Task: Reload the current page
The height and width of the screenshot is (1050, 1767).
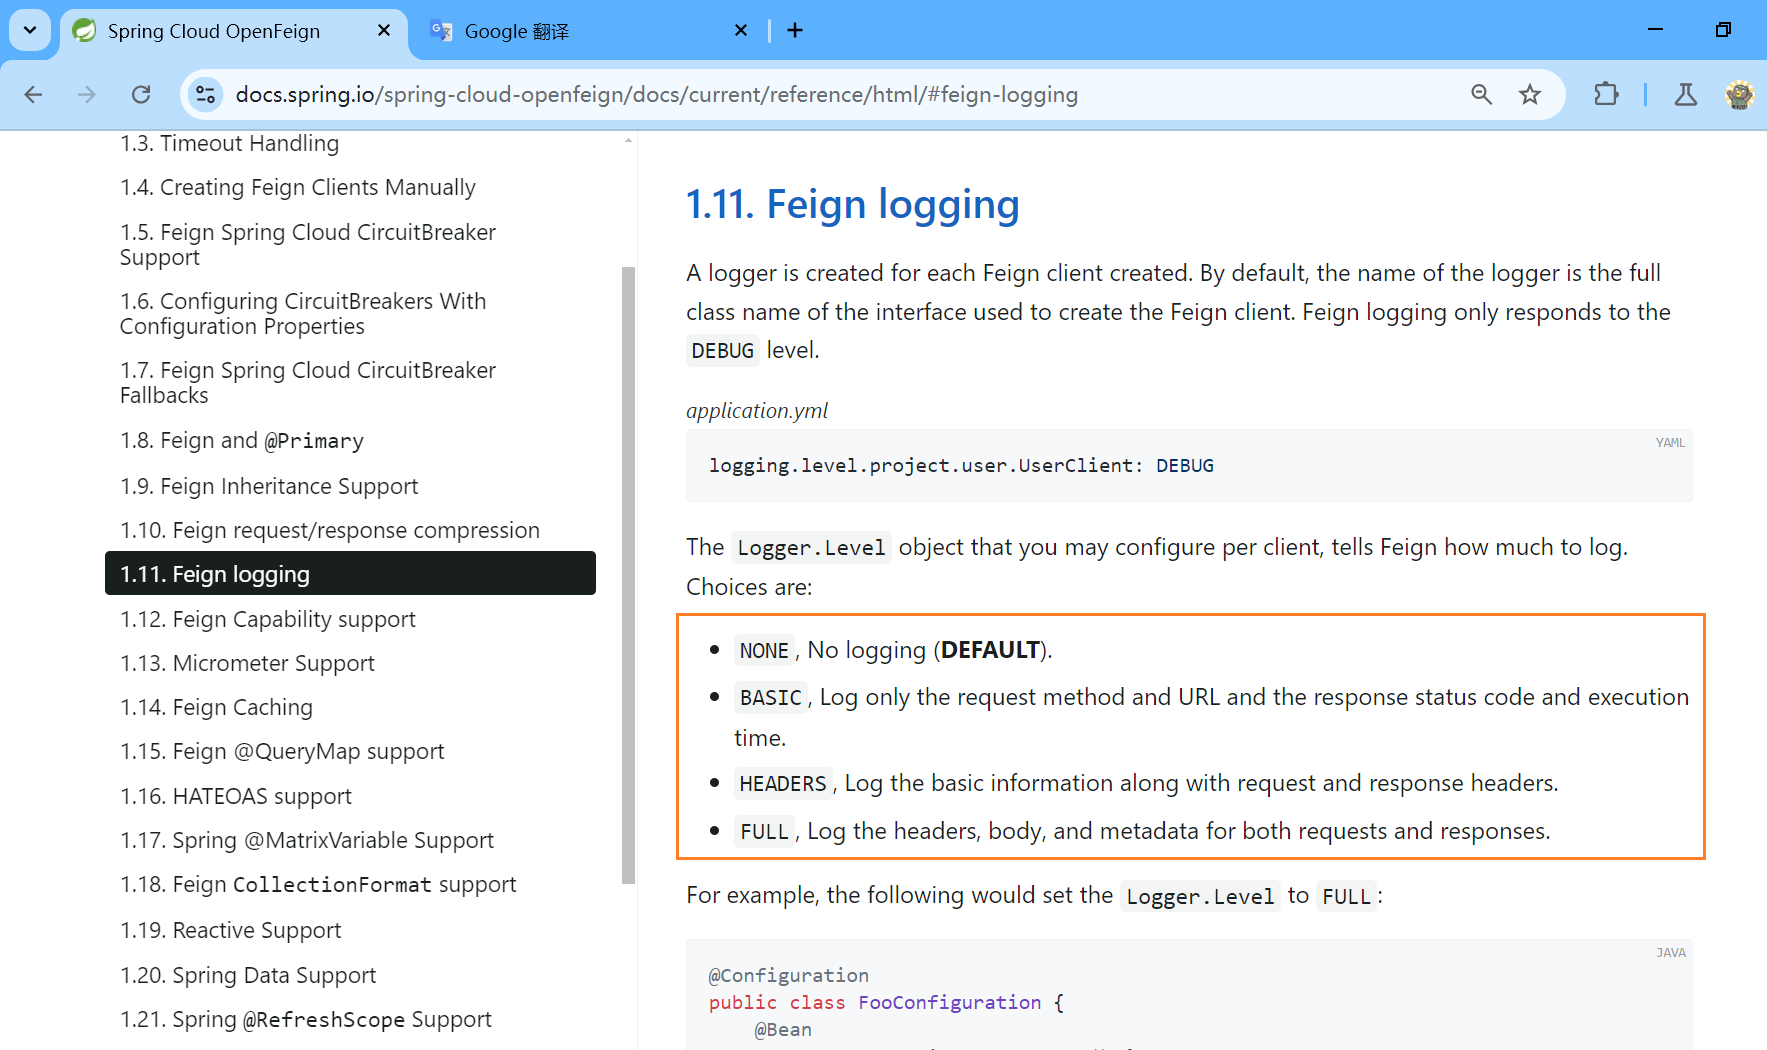Action: [141, 94]
